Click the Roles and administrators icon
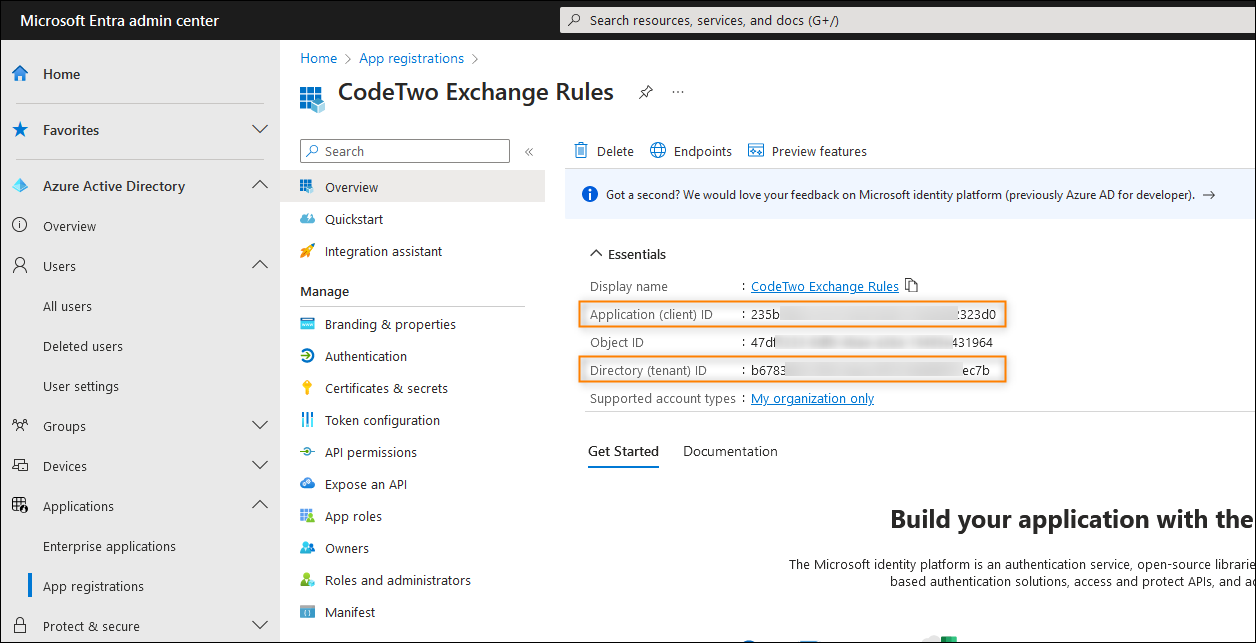The width and height of the screenshot is (1256, 643). tap(307, 580)
